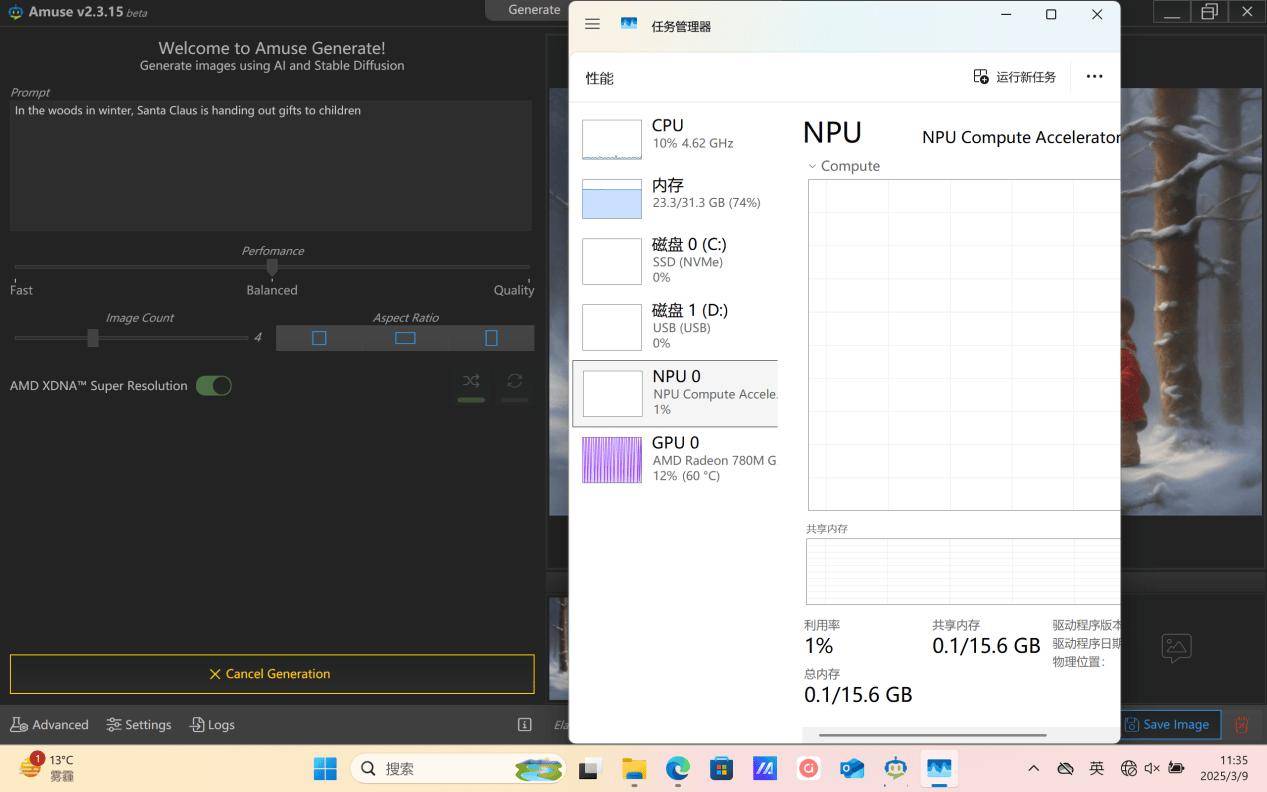
Task: Collapse the Compute graph chevron
Action: (x=813, y=166)
